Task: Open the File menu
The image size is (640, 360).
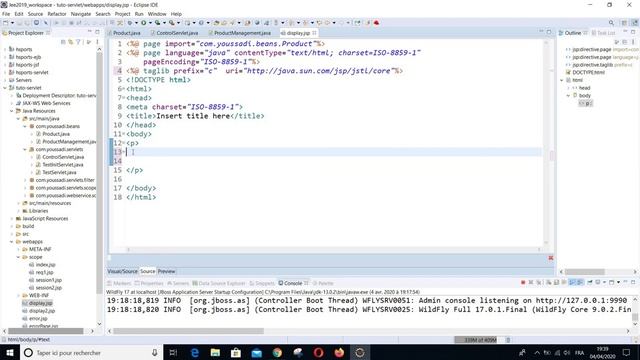Action: point(6,14)
